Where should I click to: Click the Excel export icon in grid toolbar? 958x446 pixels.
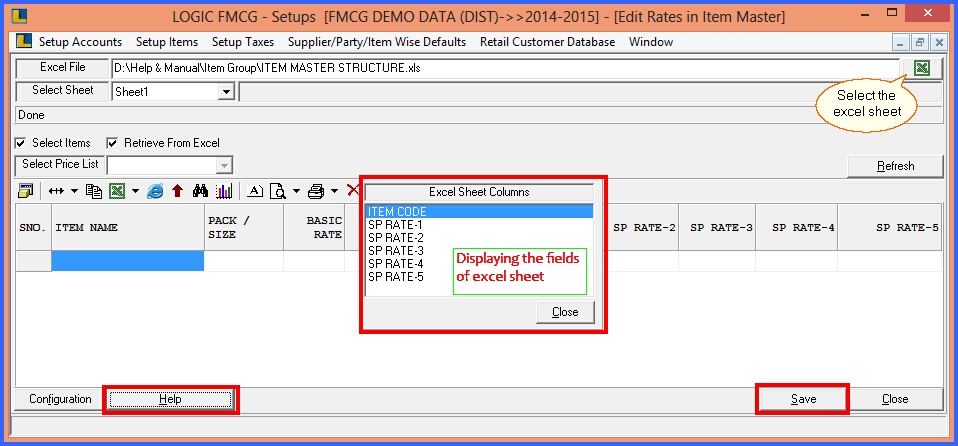coord(117,191)
